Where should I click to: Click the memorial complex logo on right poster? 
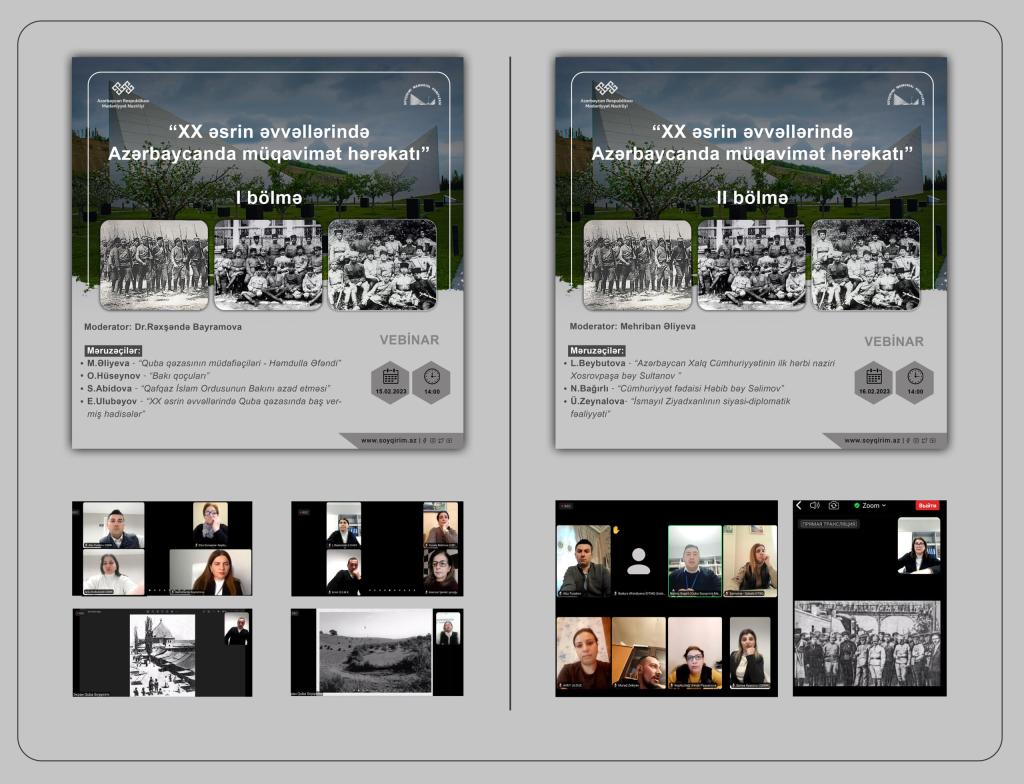(906, 95)
